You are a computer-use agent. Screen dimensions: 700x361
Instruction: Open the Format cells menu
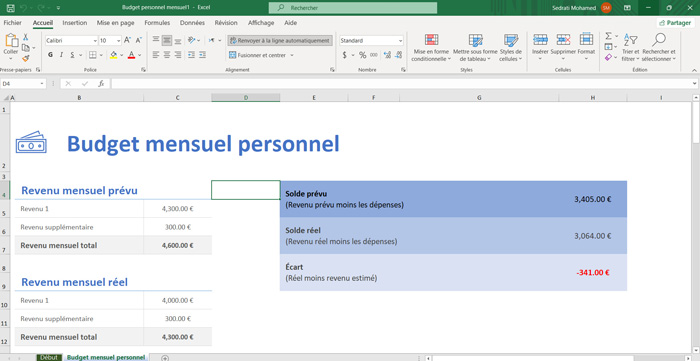(586, 47)
